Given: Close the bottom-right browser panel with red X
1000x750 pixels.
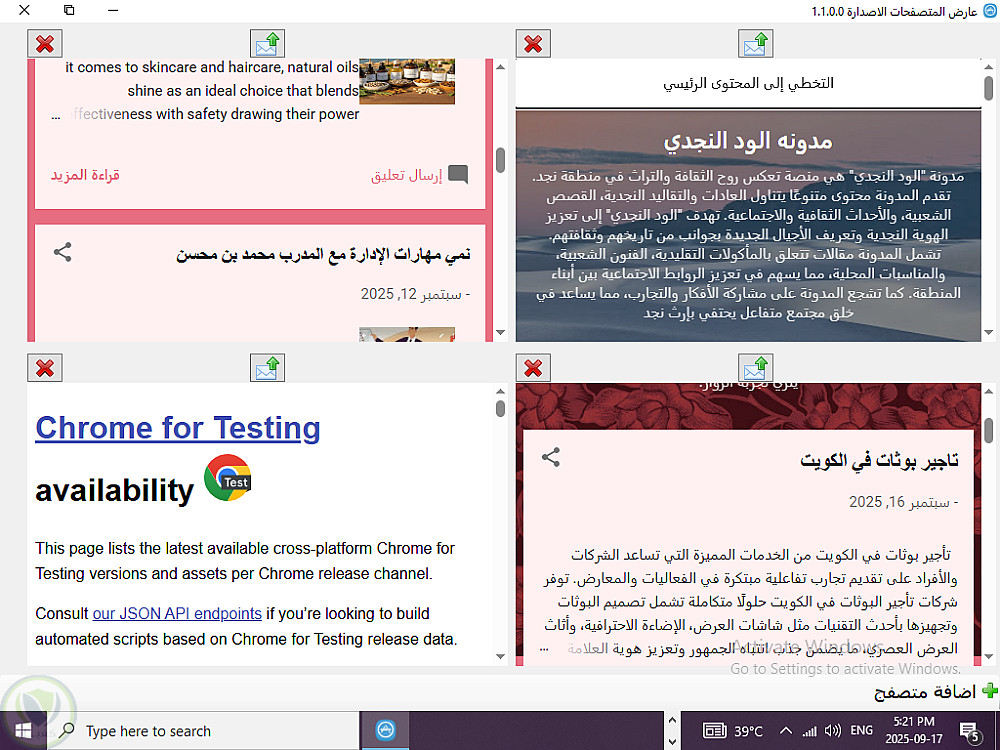Looking at the screenshot, I should tap(533, 367).
